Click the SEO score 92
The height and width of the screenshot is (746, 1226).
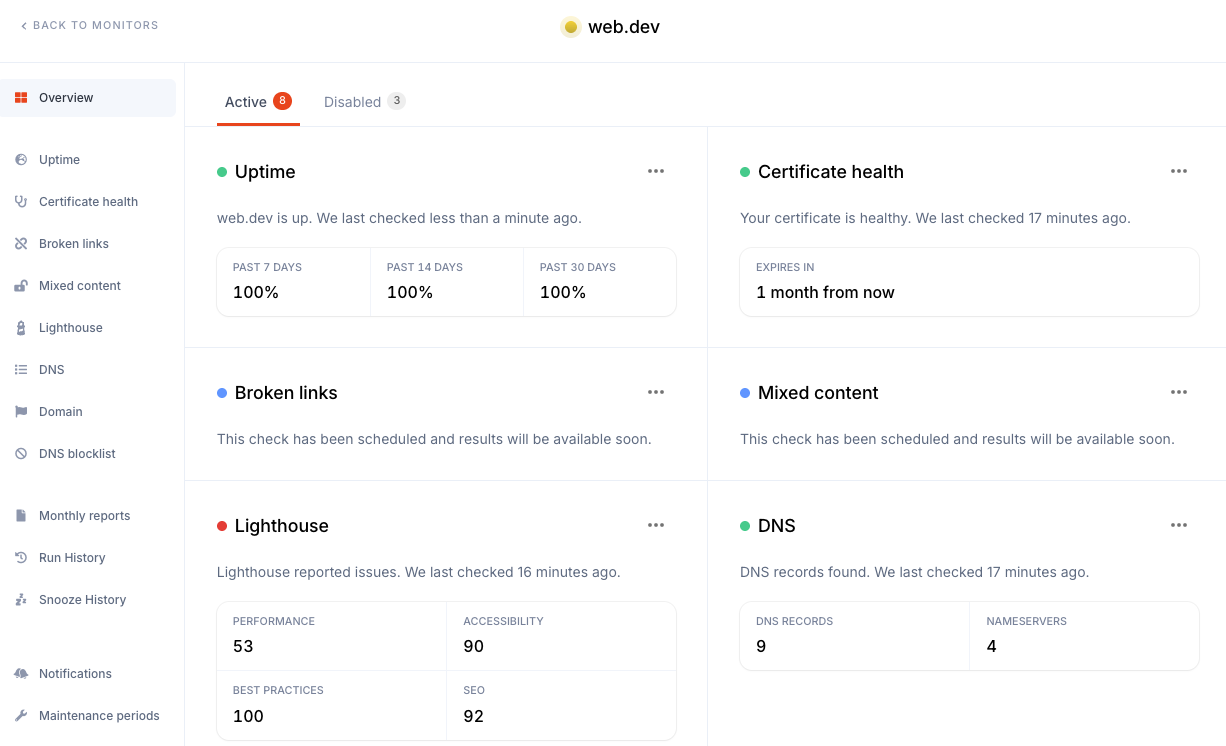tap(474, 716)
